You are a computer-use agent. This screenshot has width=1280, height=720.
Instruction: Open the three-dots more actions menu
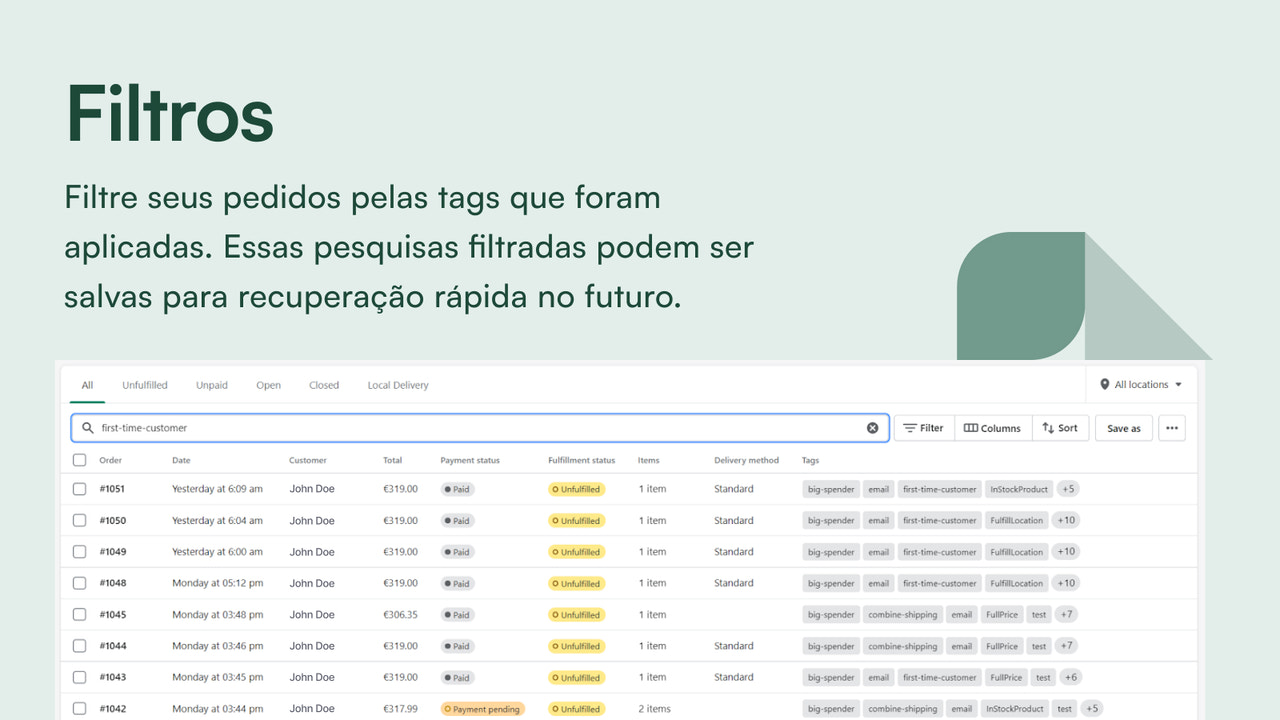pyautogui.click(x=1172, y=428)
